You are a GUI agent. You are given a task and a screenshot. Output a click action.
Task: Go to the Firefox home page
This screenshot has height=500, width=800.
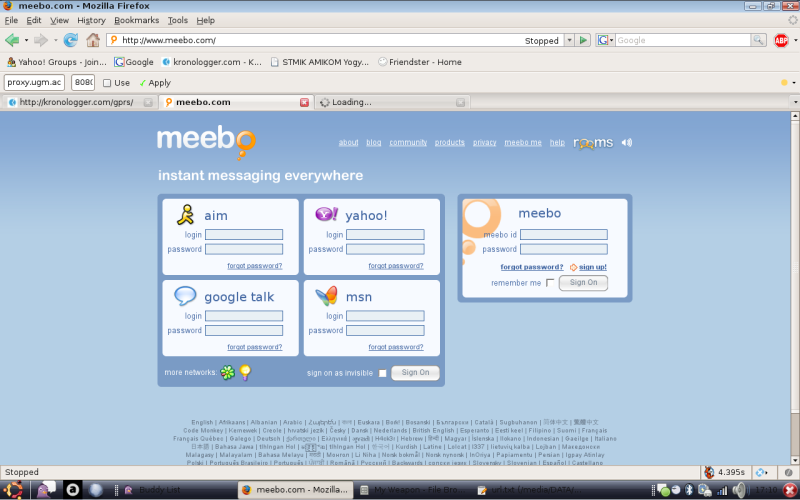click(93, 40)
